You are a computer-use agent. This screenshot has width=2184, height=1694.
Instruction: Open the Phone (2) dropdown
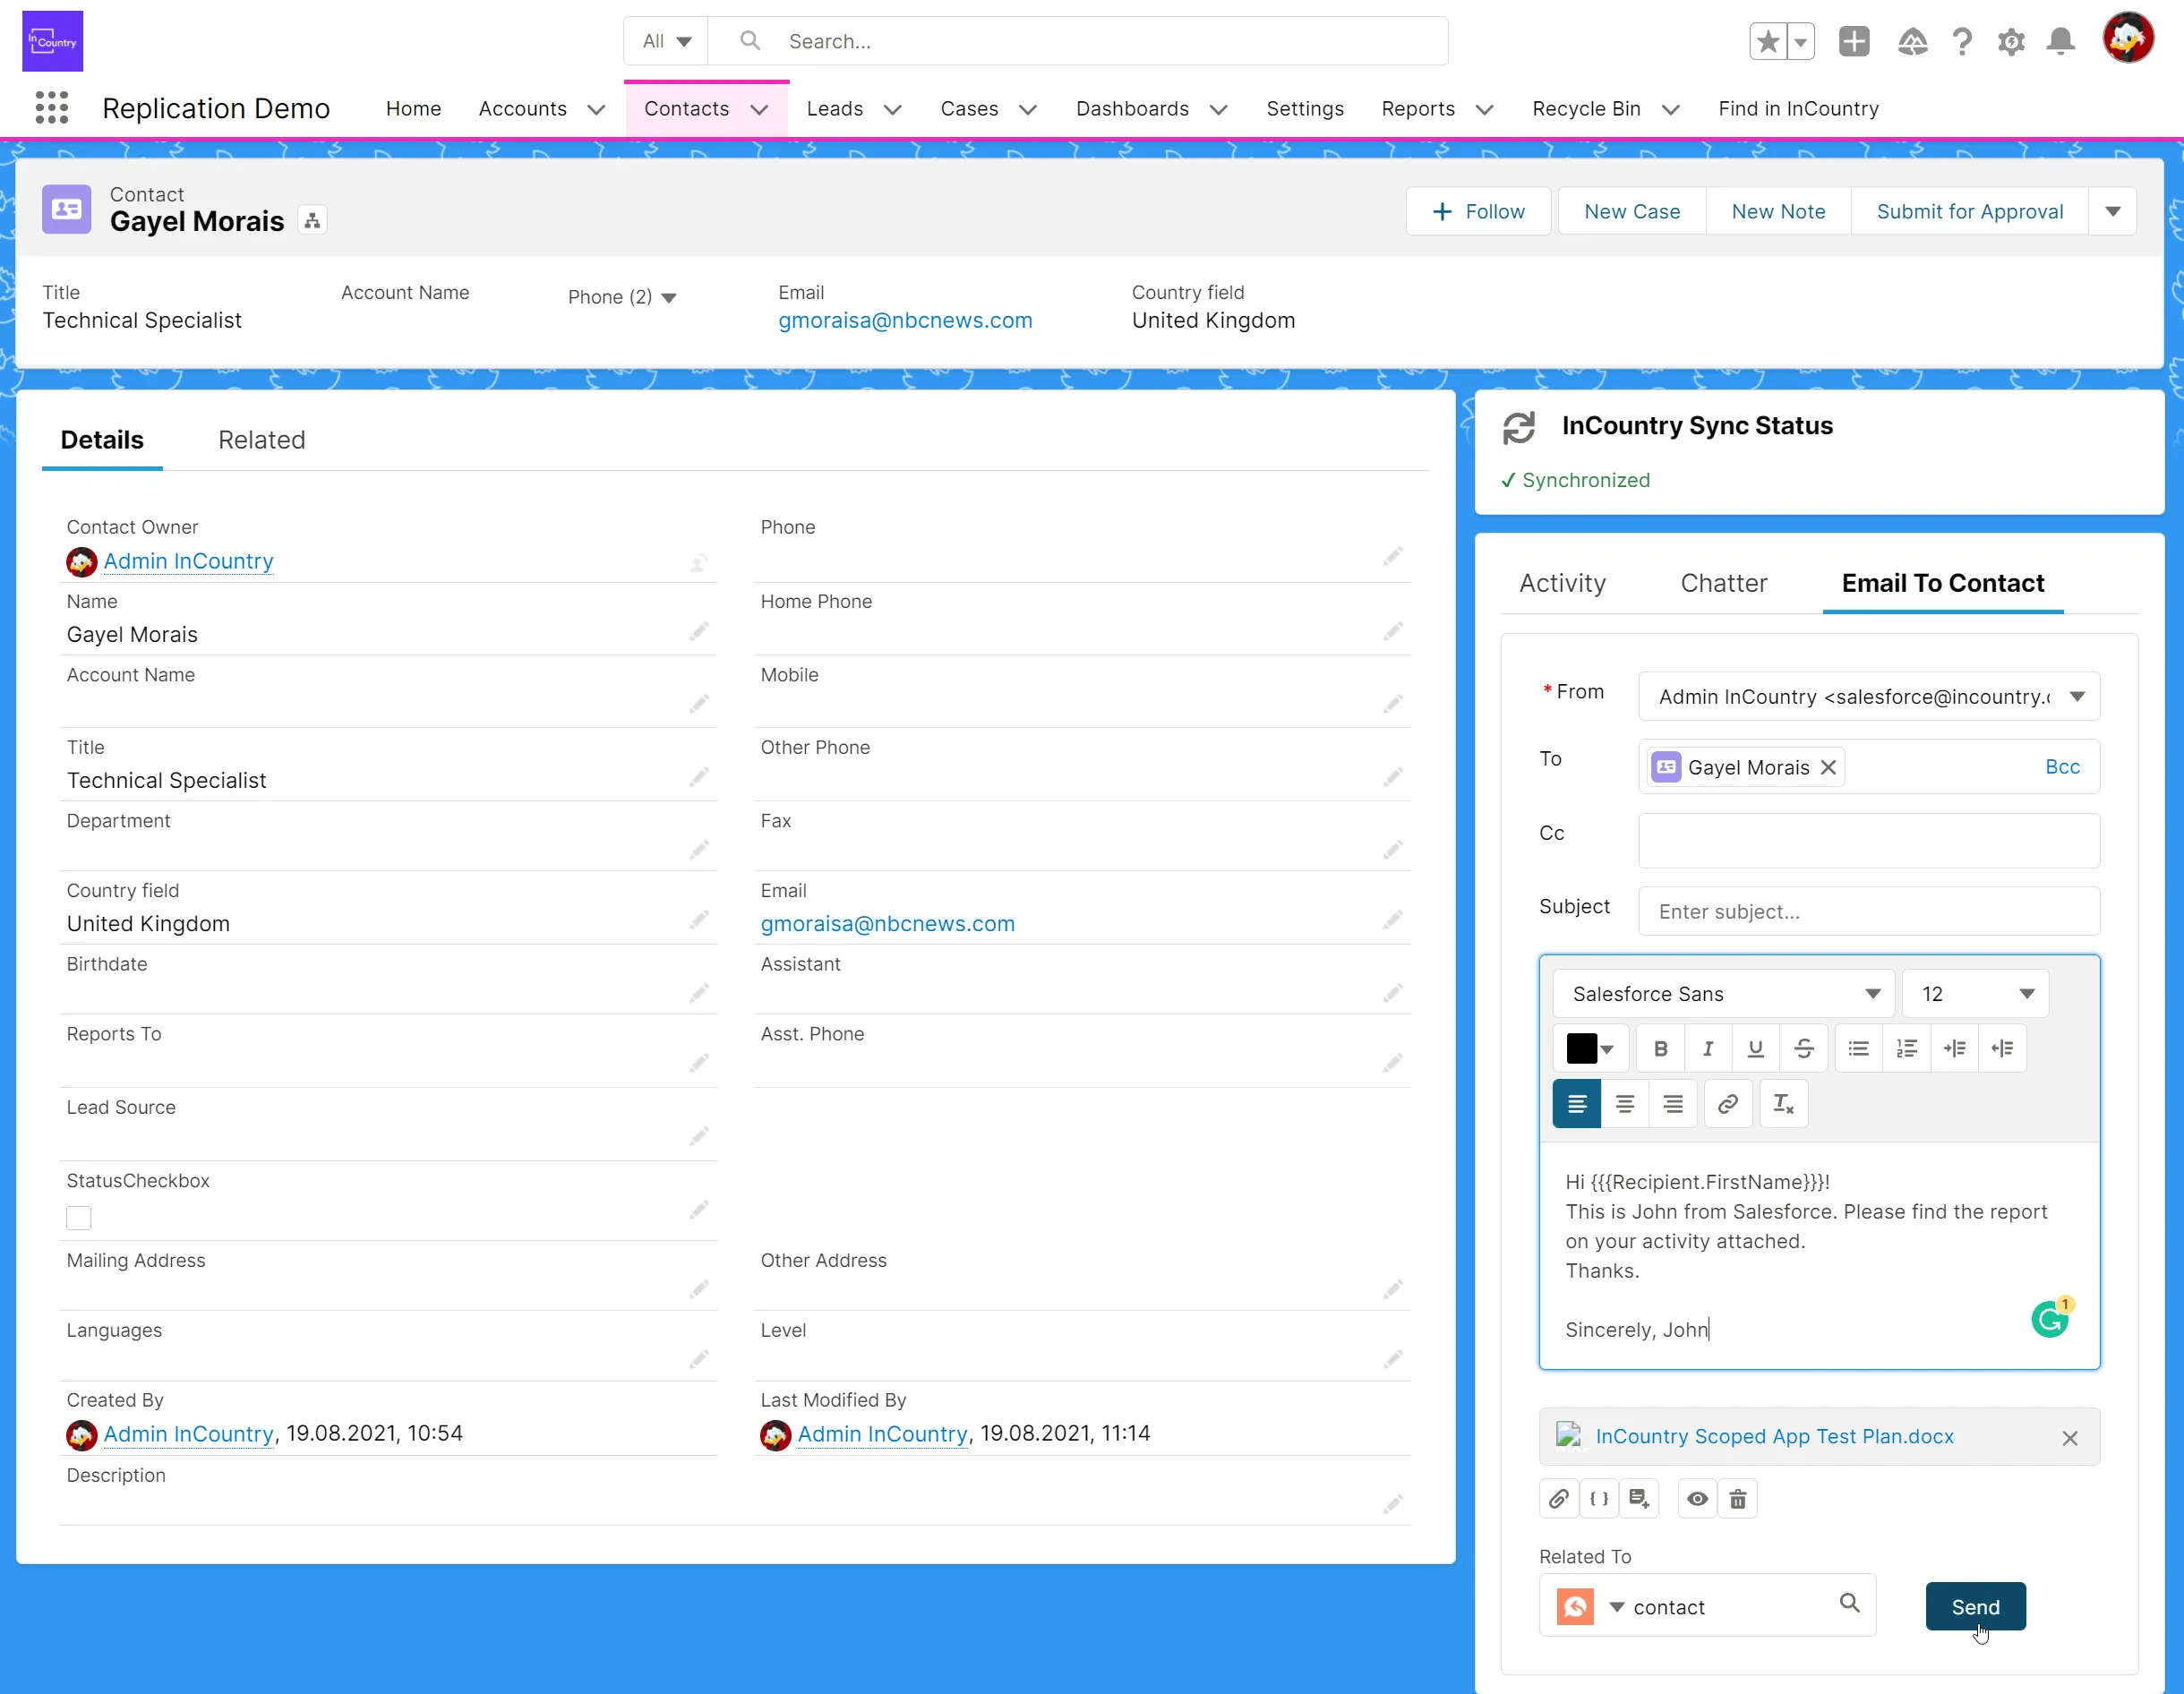click(x=670, y=297)
